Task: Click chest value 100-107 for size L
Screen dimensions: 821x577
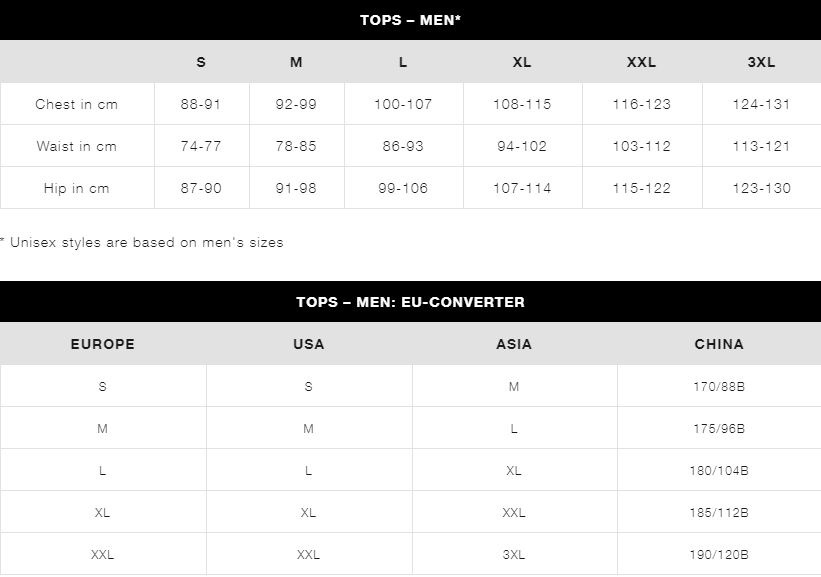Action: click(403, 104)
